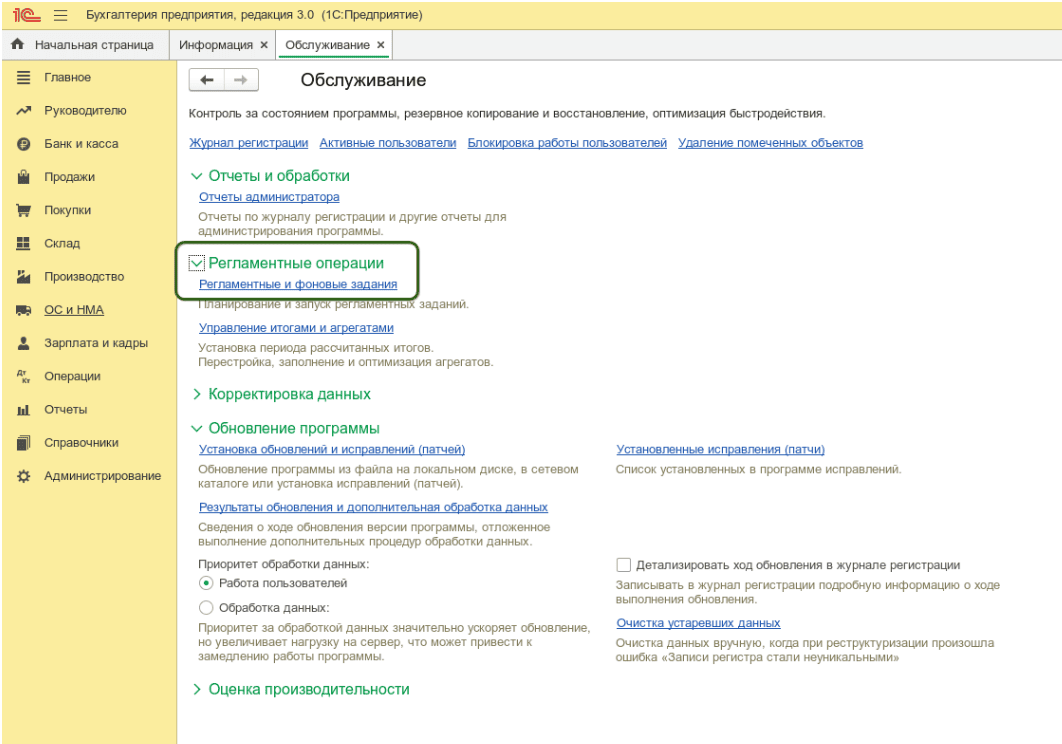Expand the Корректировка данных section

point(196,394)
